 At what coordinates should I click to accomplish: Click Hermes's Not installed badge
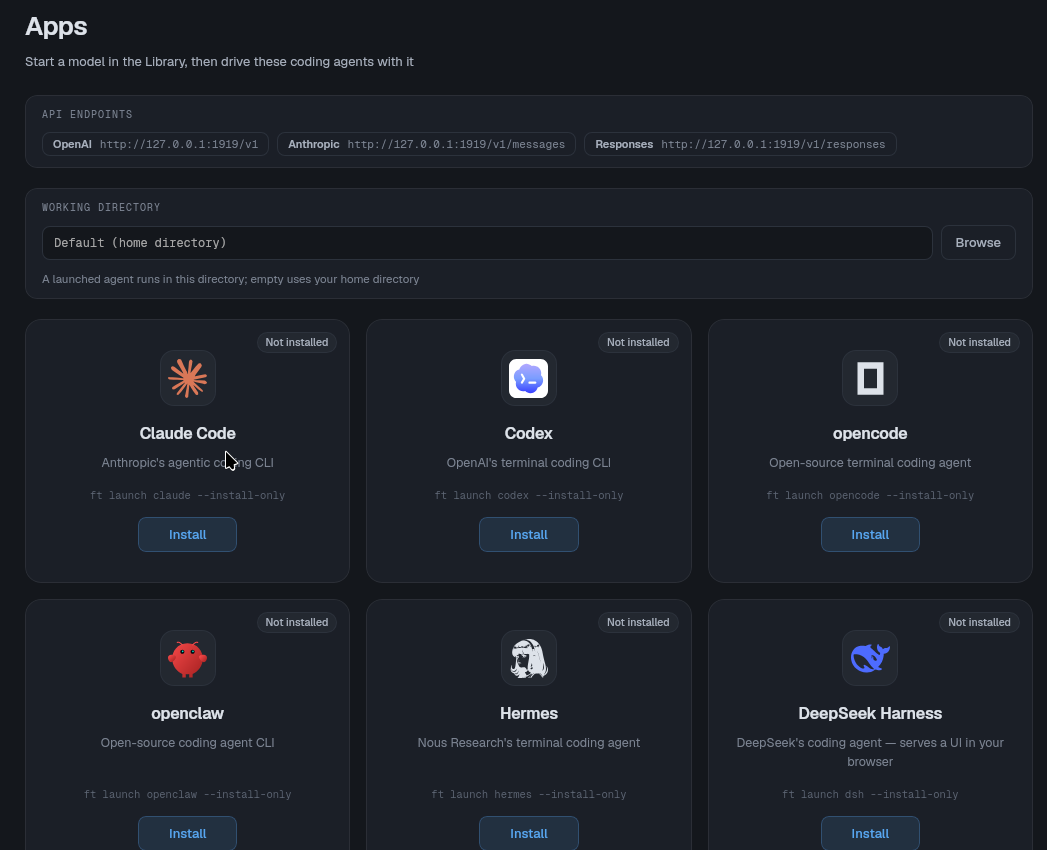coord(638,622)
